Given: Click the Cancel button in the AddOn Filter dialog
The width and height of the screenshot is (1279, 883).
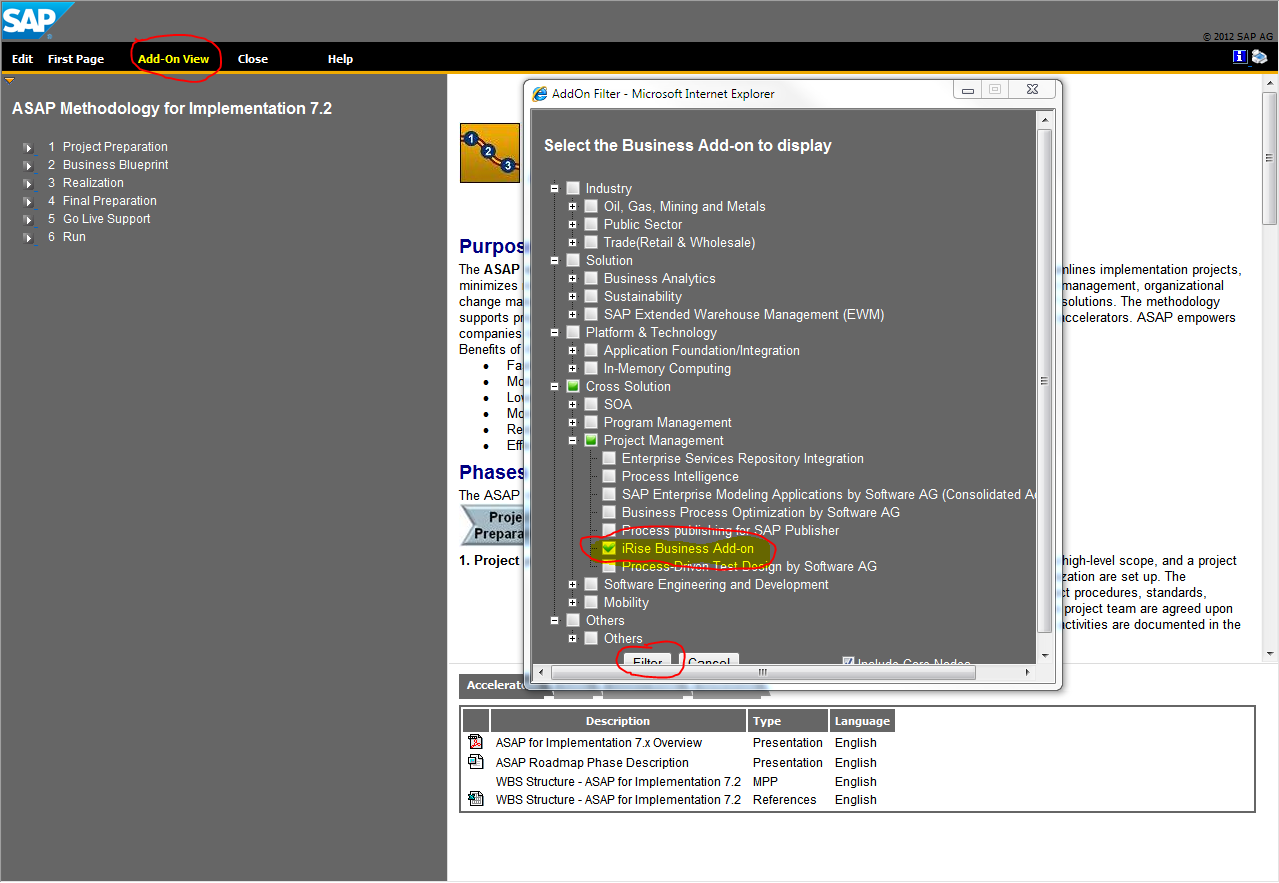Looking at the screenshot, I should tap(710, 662).
